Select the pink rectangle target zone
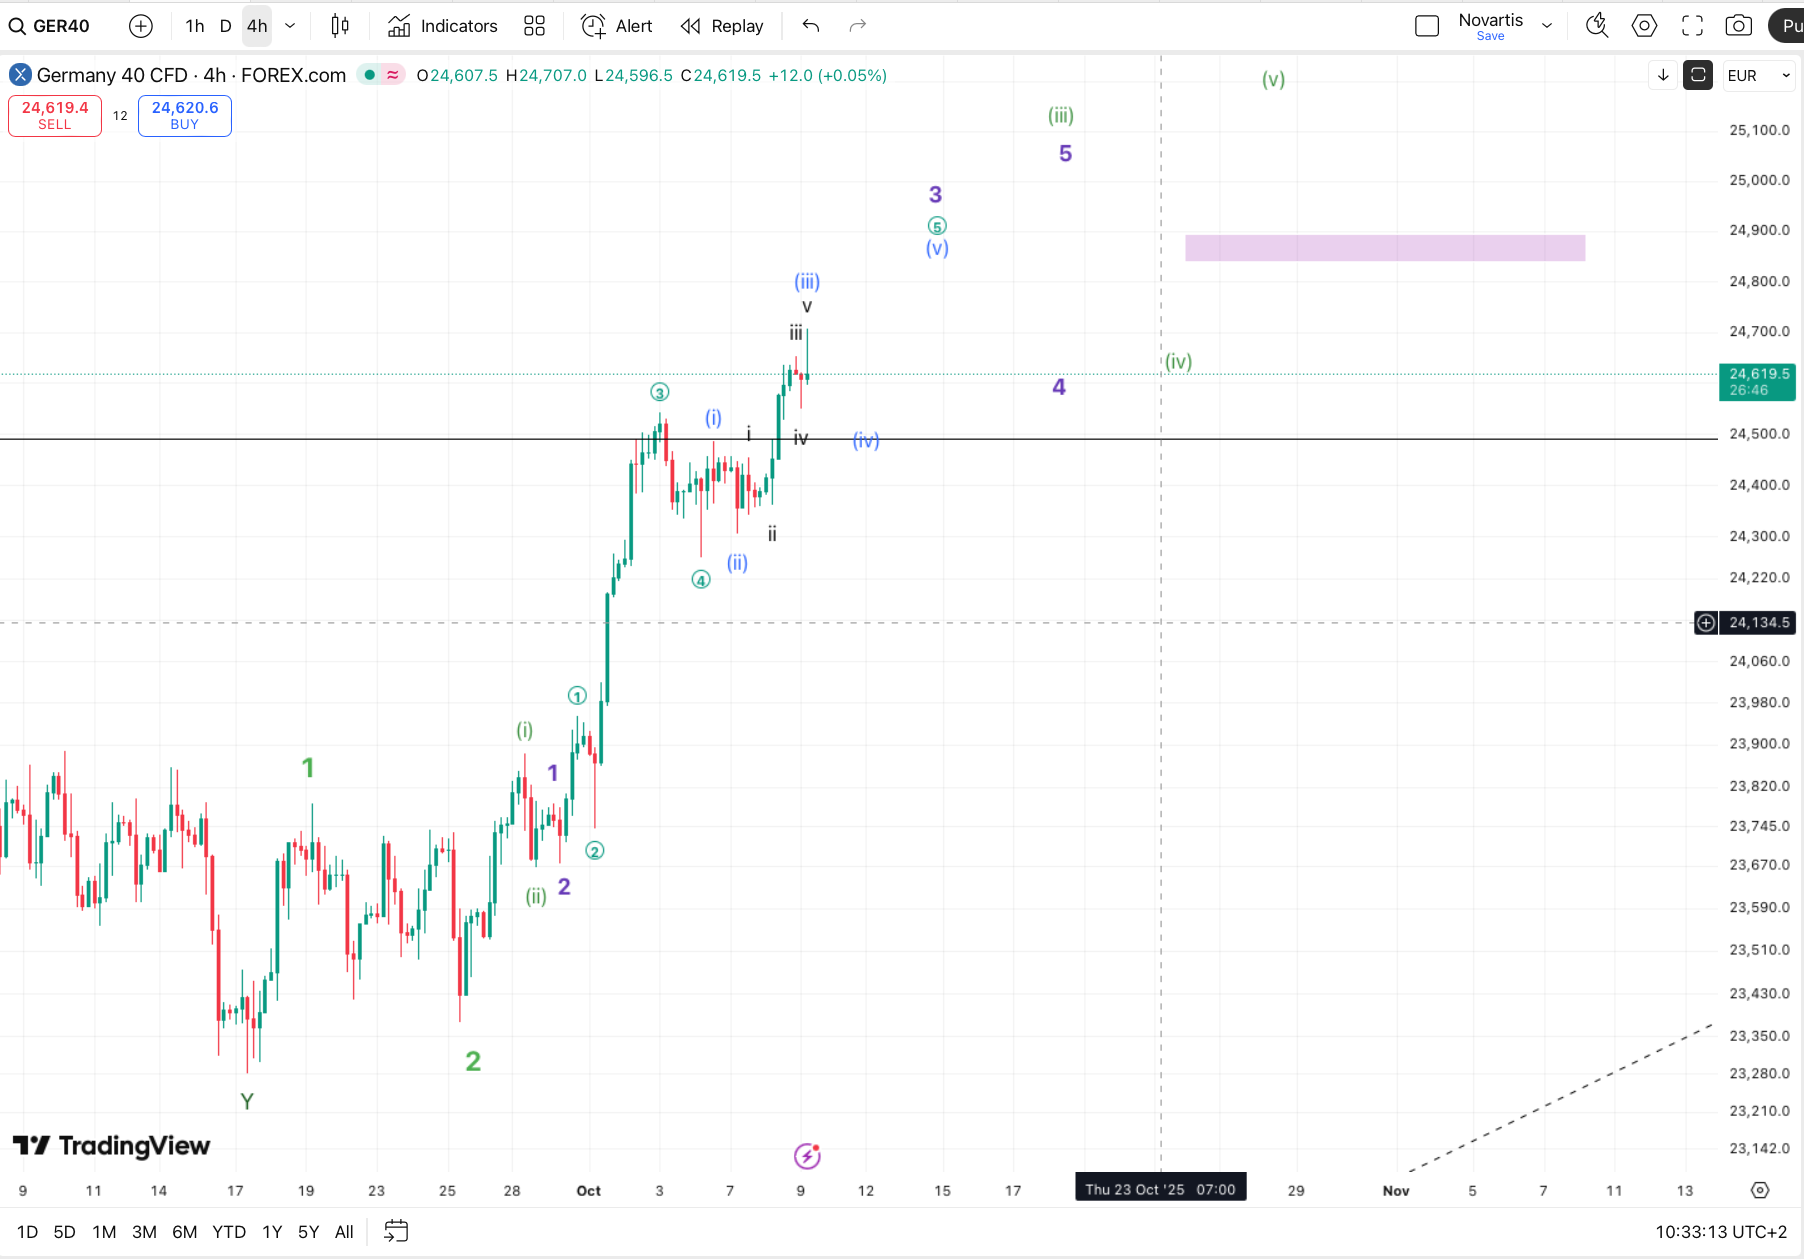 point(1385,248)
